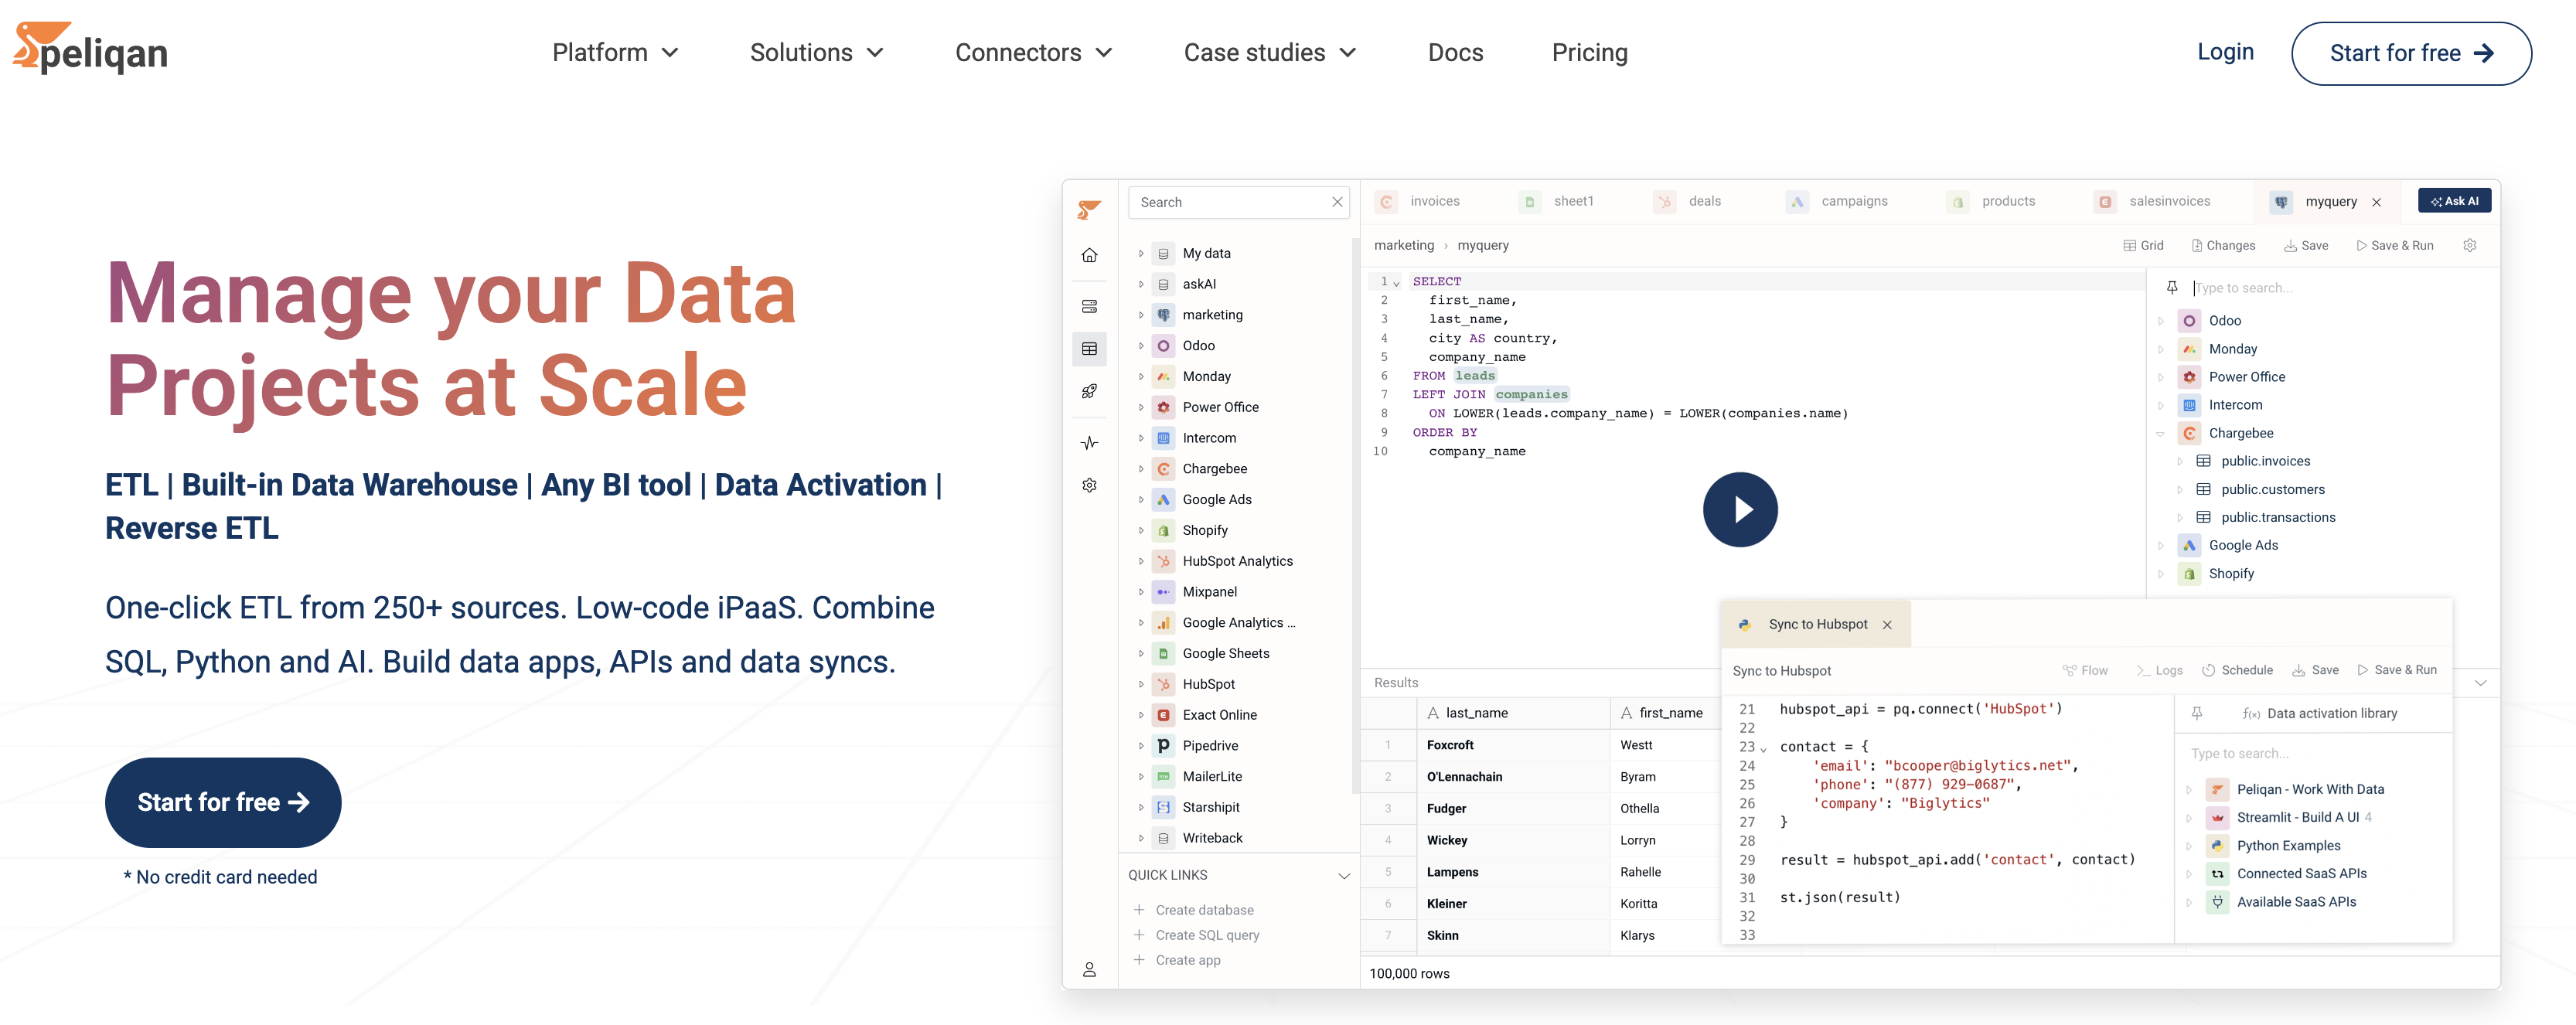Click the Mixpanel icon in tree
The height and width of the screenshot is (1025, 2576).
pyautogui.click(x=1163, y=592)
